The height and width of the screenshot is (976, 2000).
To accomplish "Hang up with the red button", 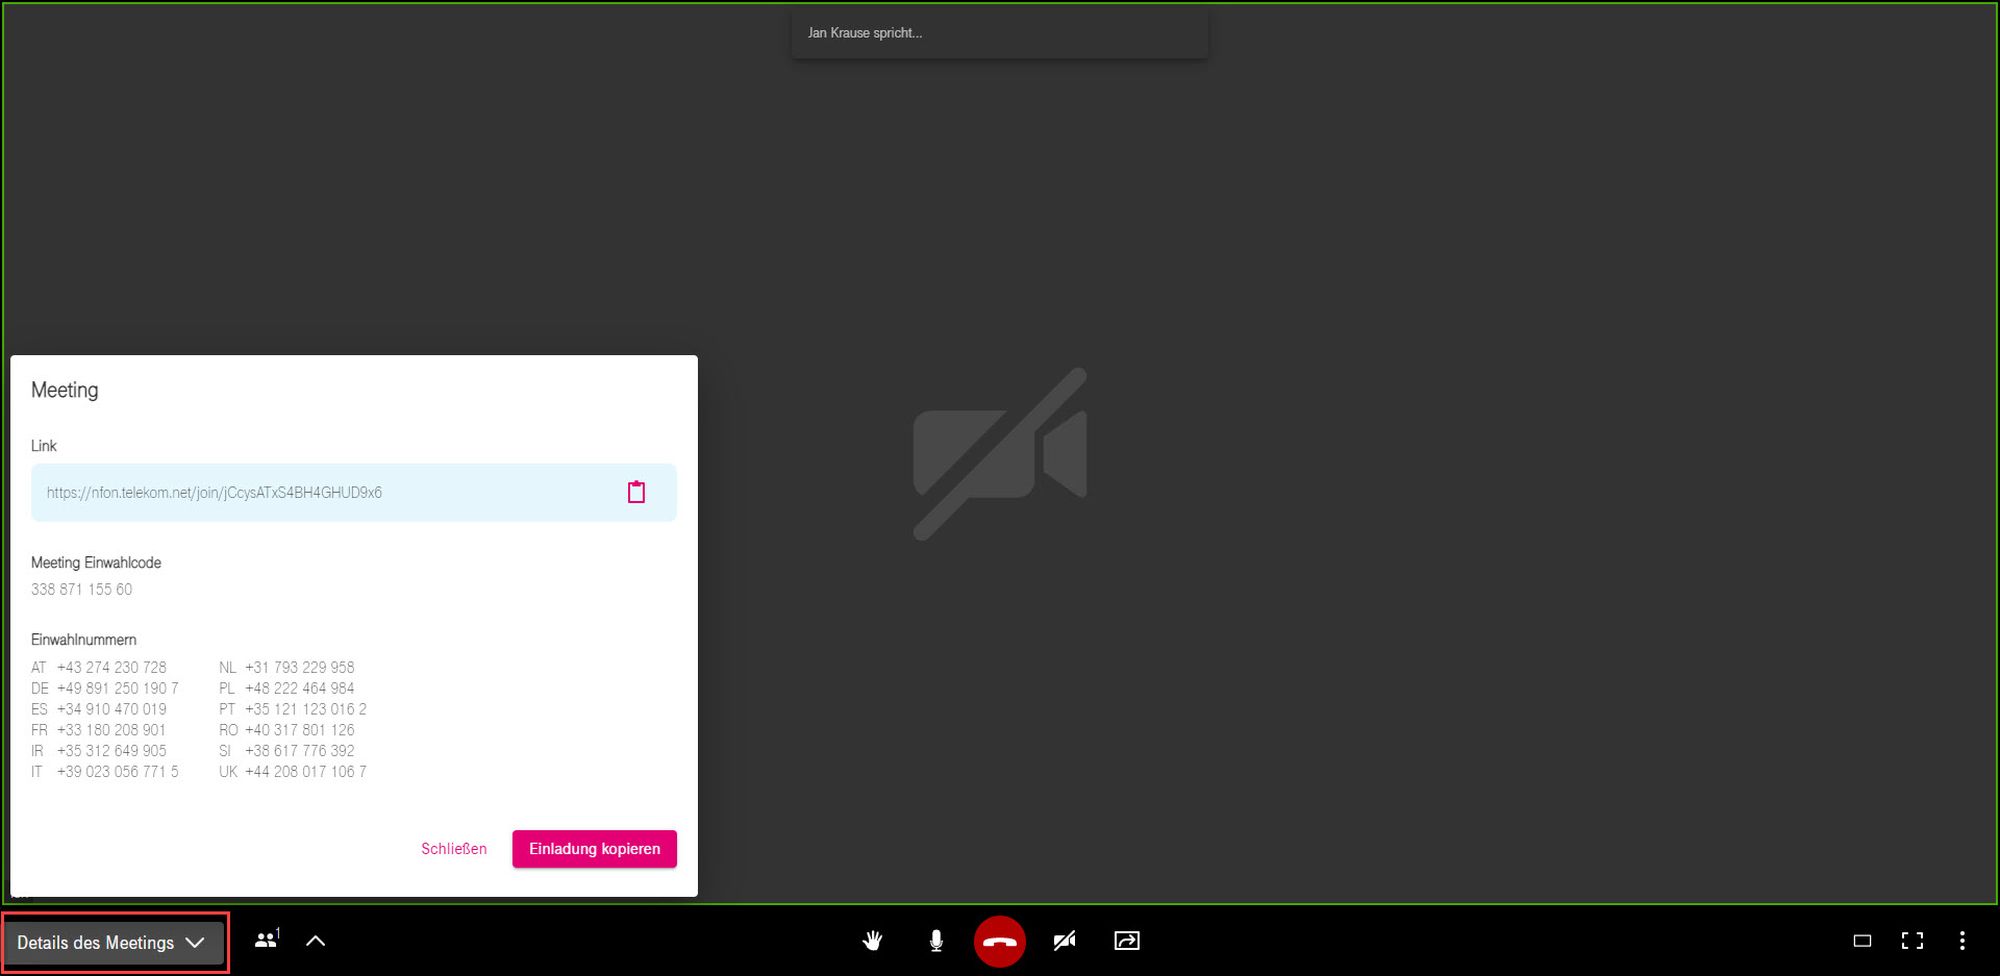I will [999, 941].
